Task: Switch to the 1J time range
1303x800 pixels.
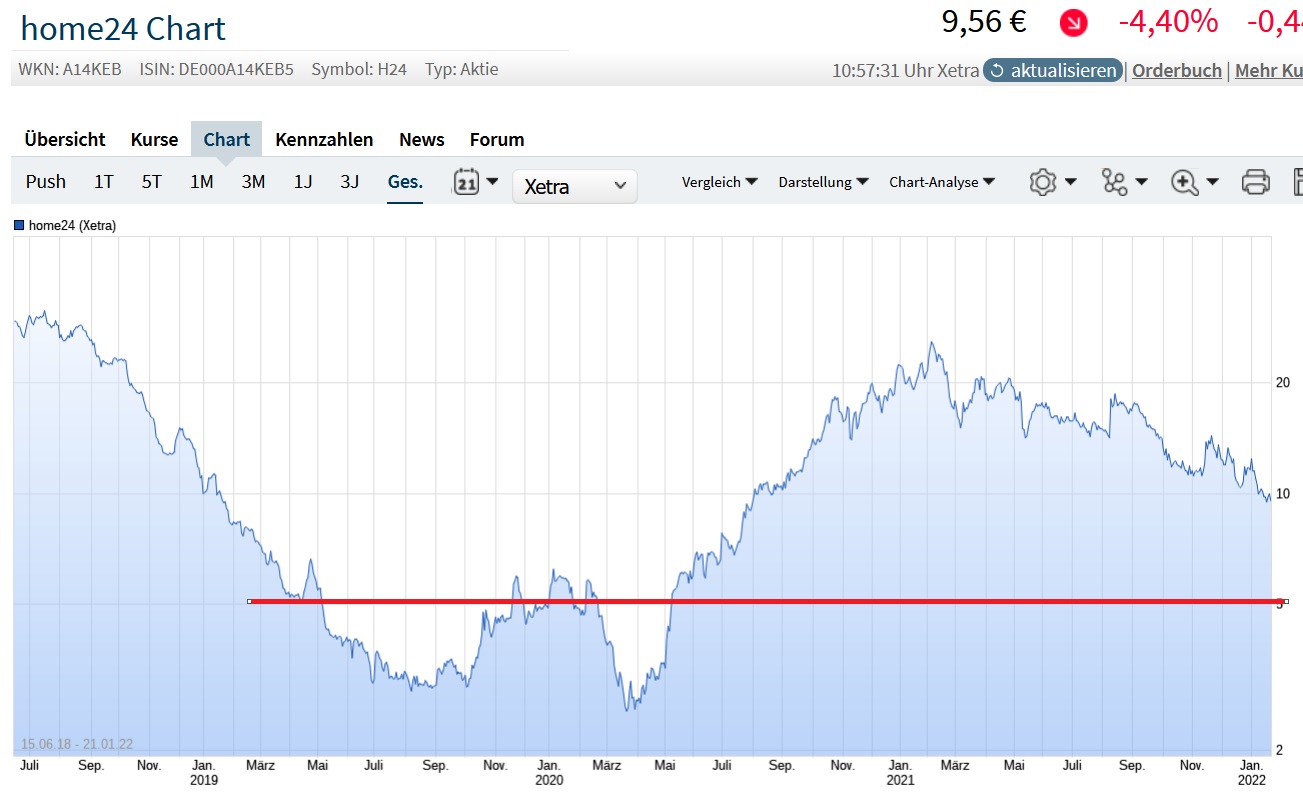Action: [x=303, y=182]
